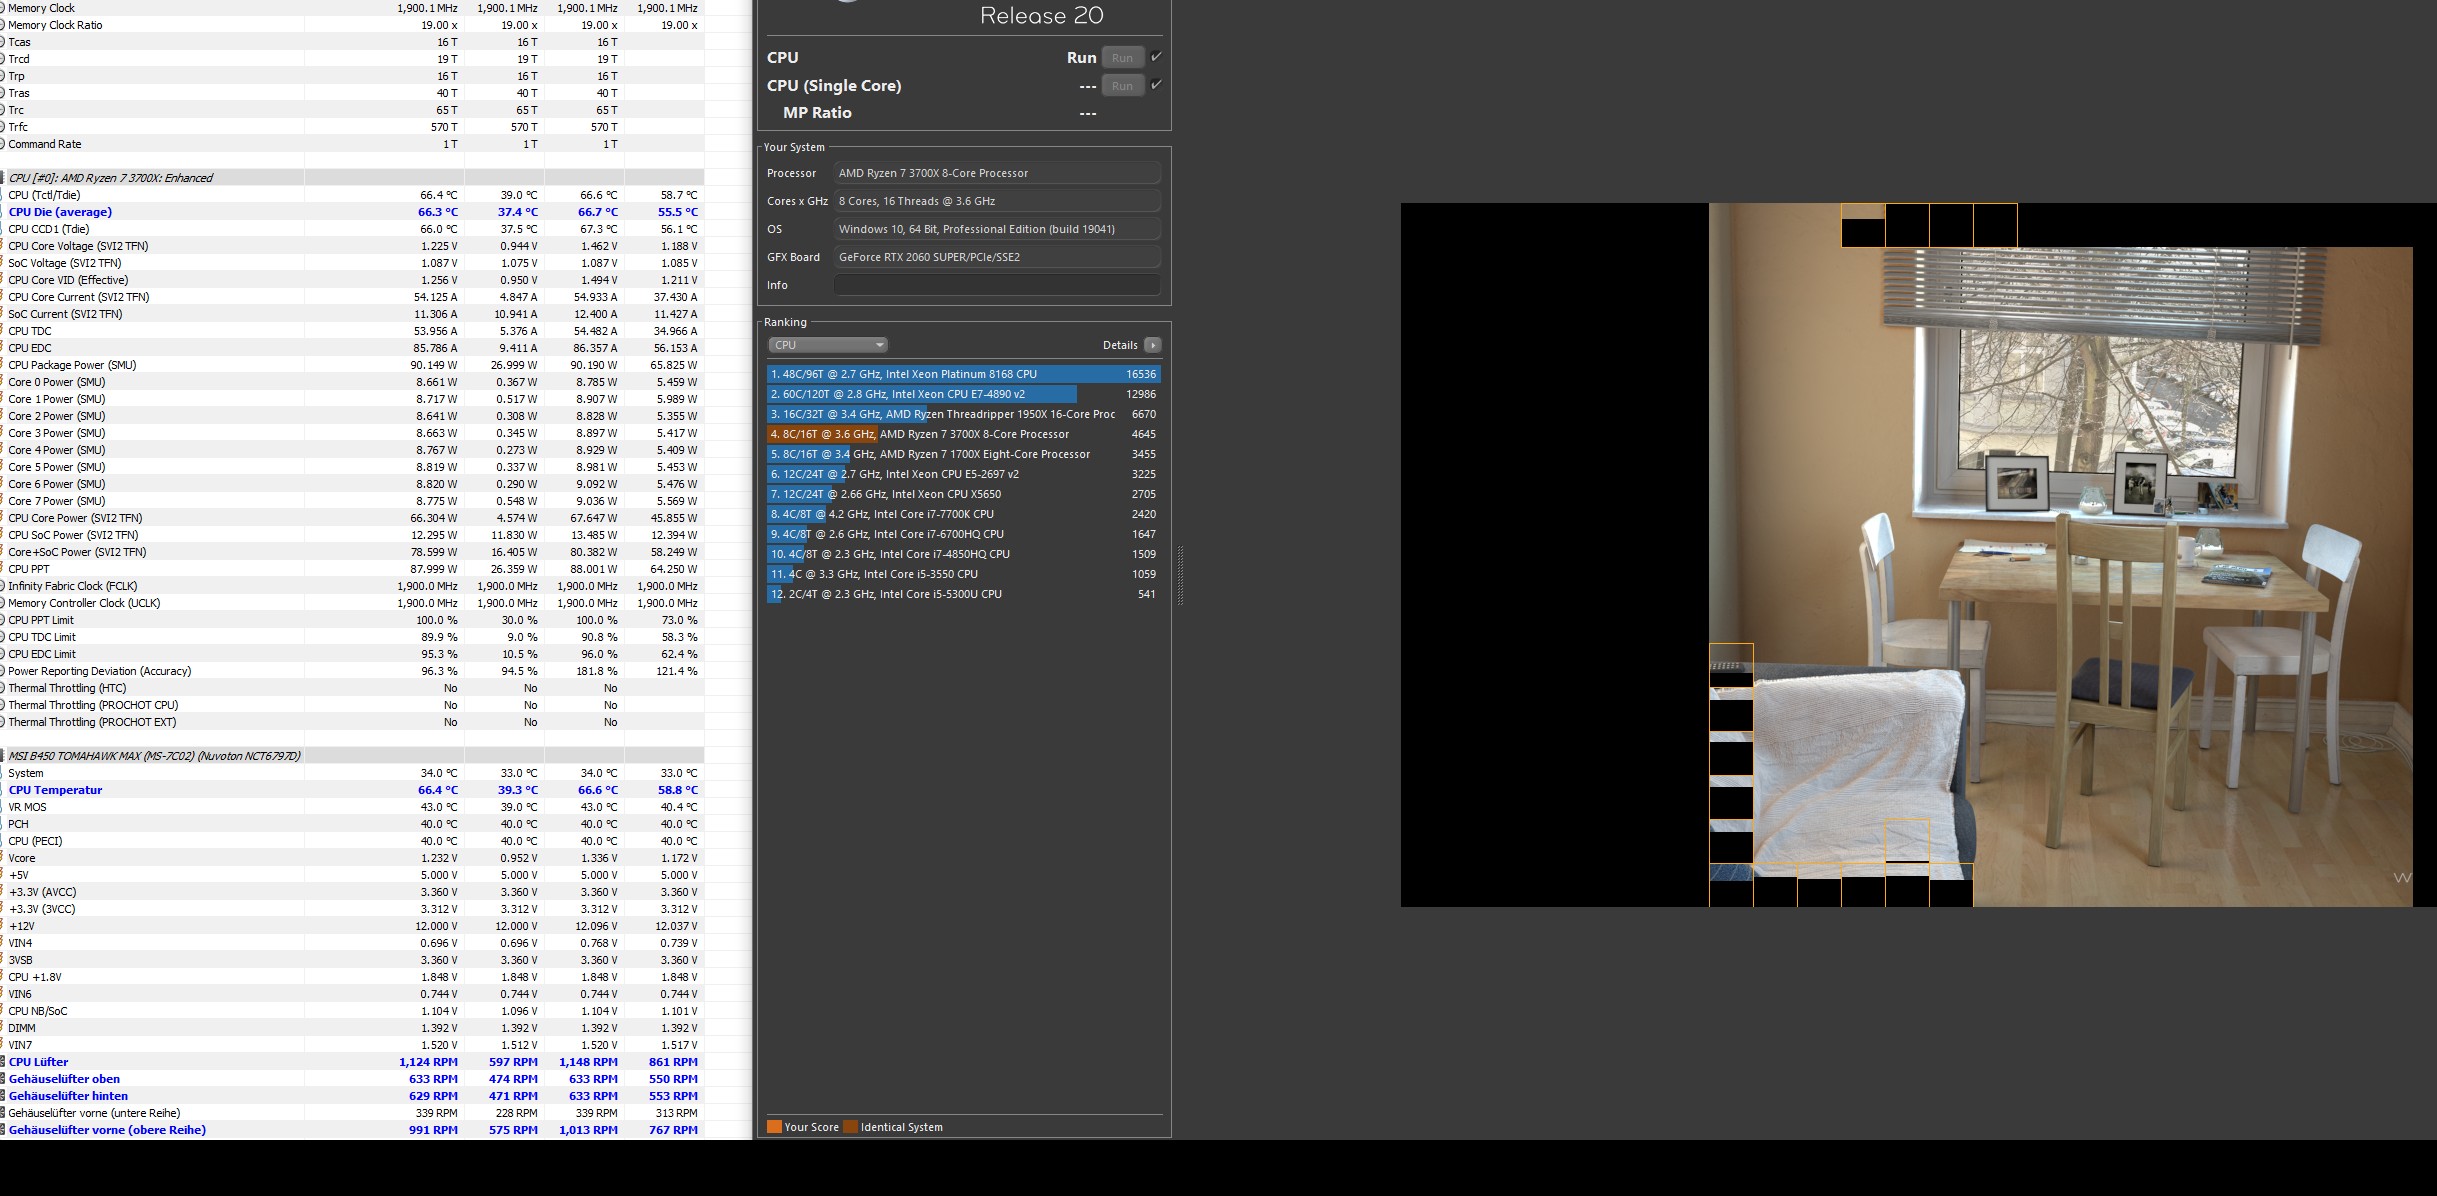Toggle the CPU (Single Core) test checkbox
2437x1196 pixels.
[1156, 85]
